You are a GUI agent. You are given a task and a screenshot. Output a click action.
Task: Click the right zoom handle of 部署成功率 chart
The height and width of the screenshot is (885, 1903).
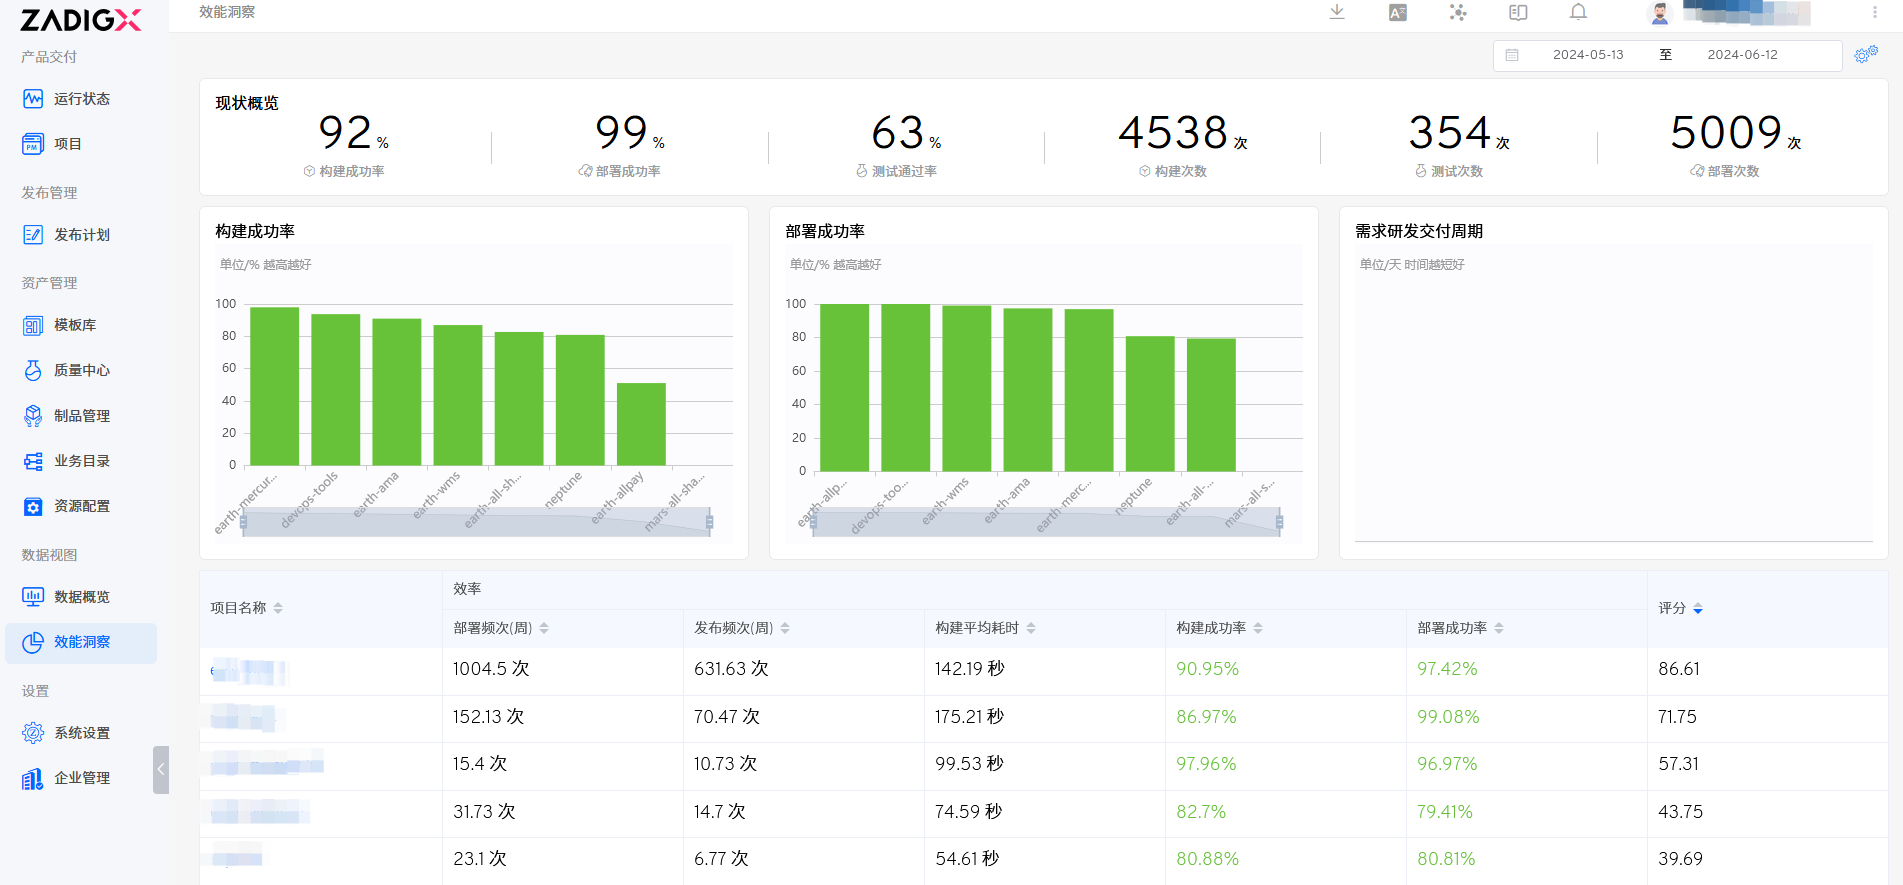(x=1279, y=522)
